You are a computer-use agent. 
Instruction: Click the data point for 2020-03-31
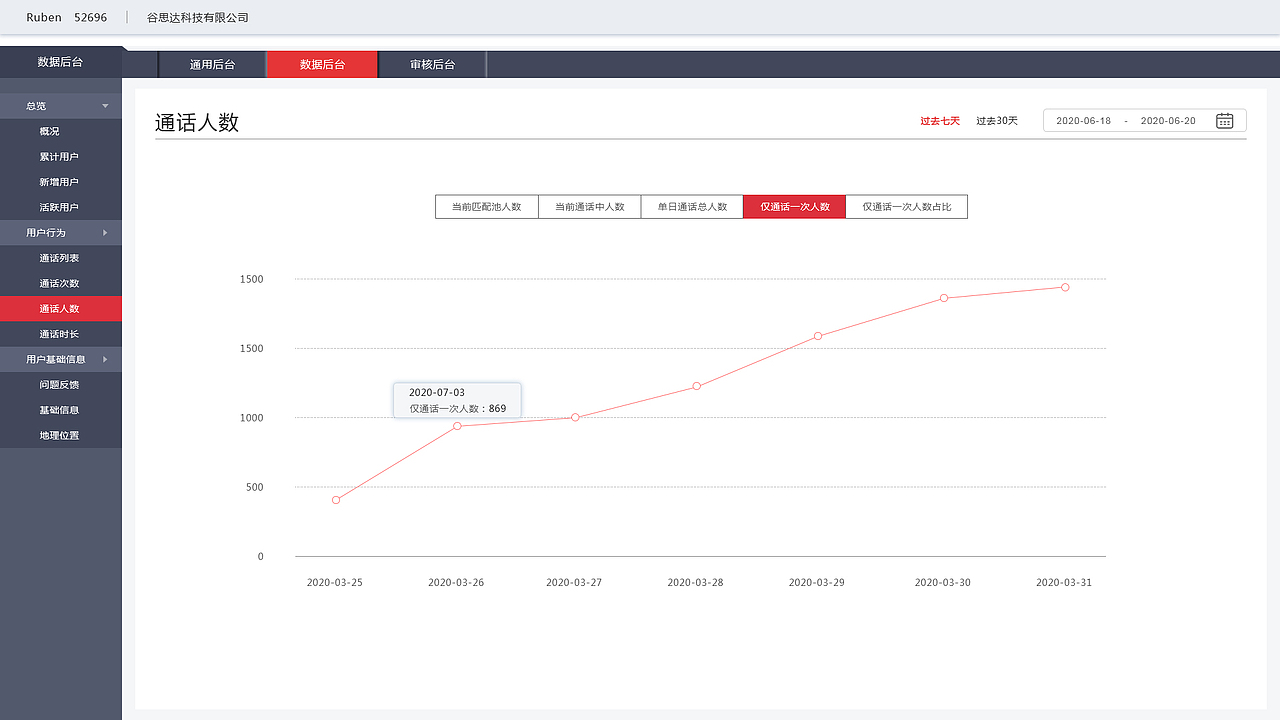pyautogui.click(x=1065, y=287)
